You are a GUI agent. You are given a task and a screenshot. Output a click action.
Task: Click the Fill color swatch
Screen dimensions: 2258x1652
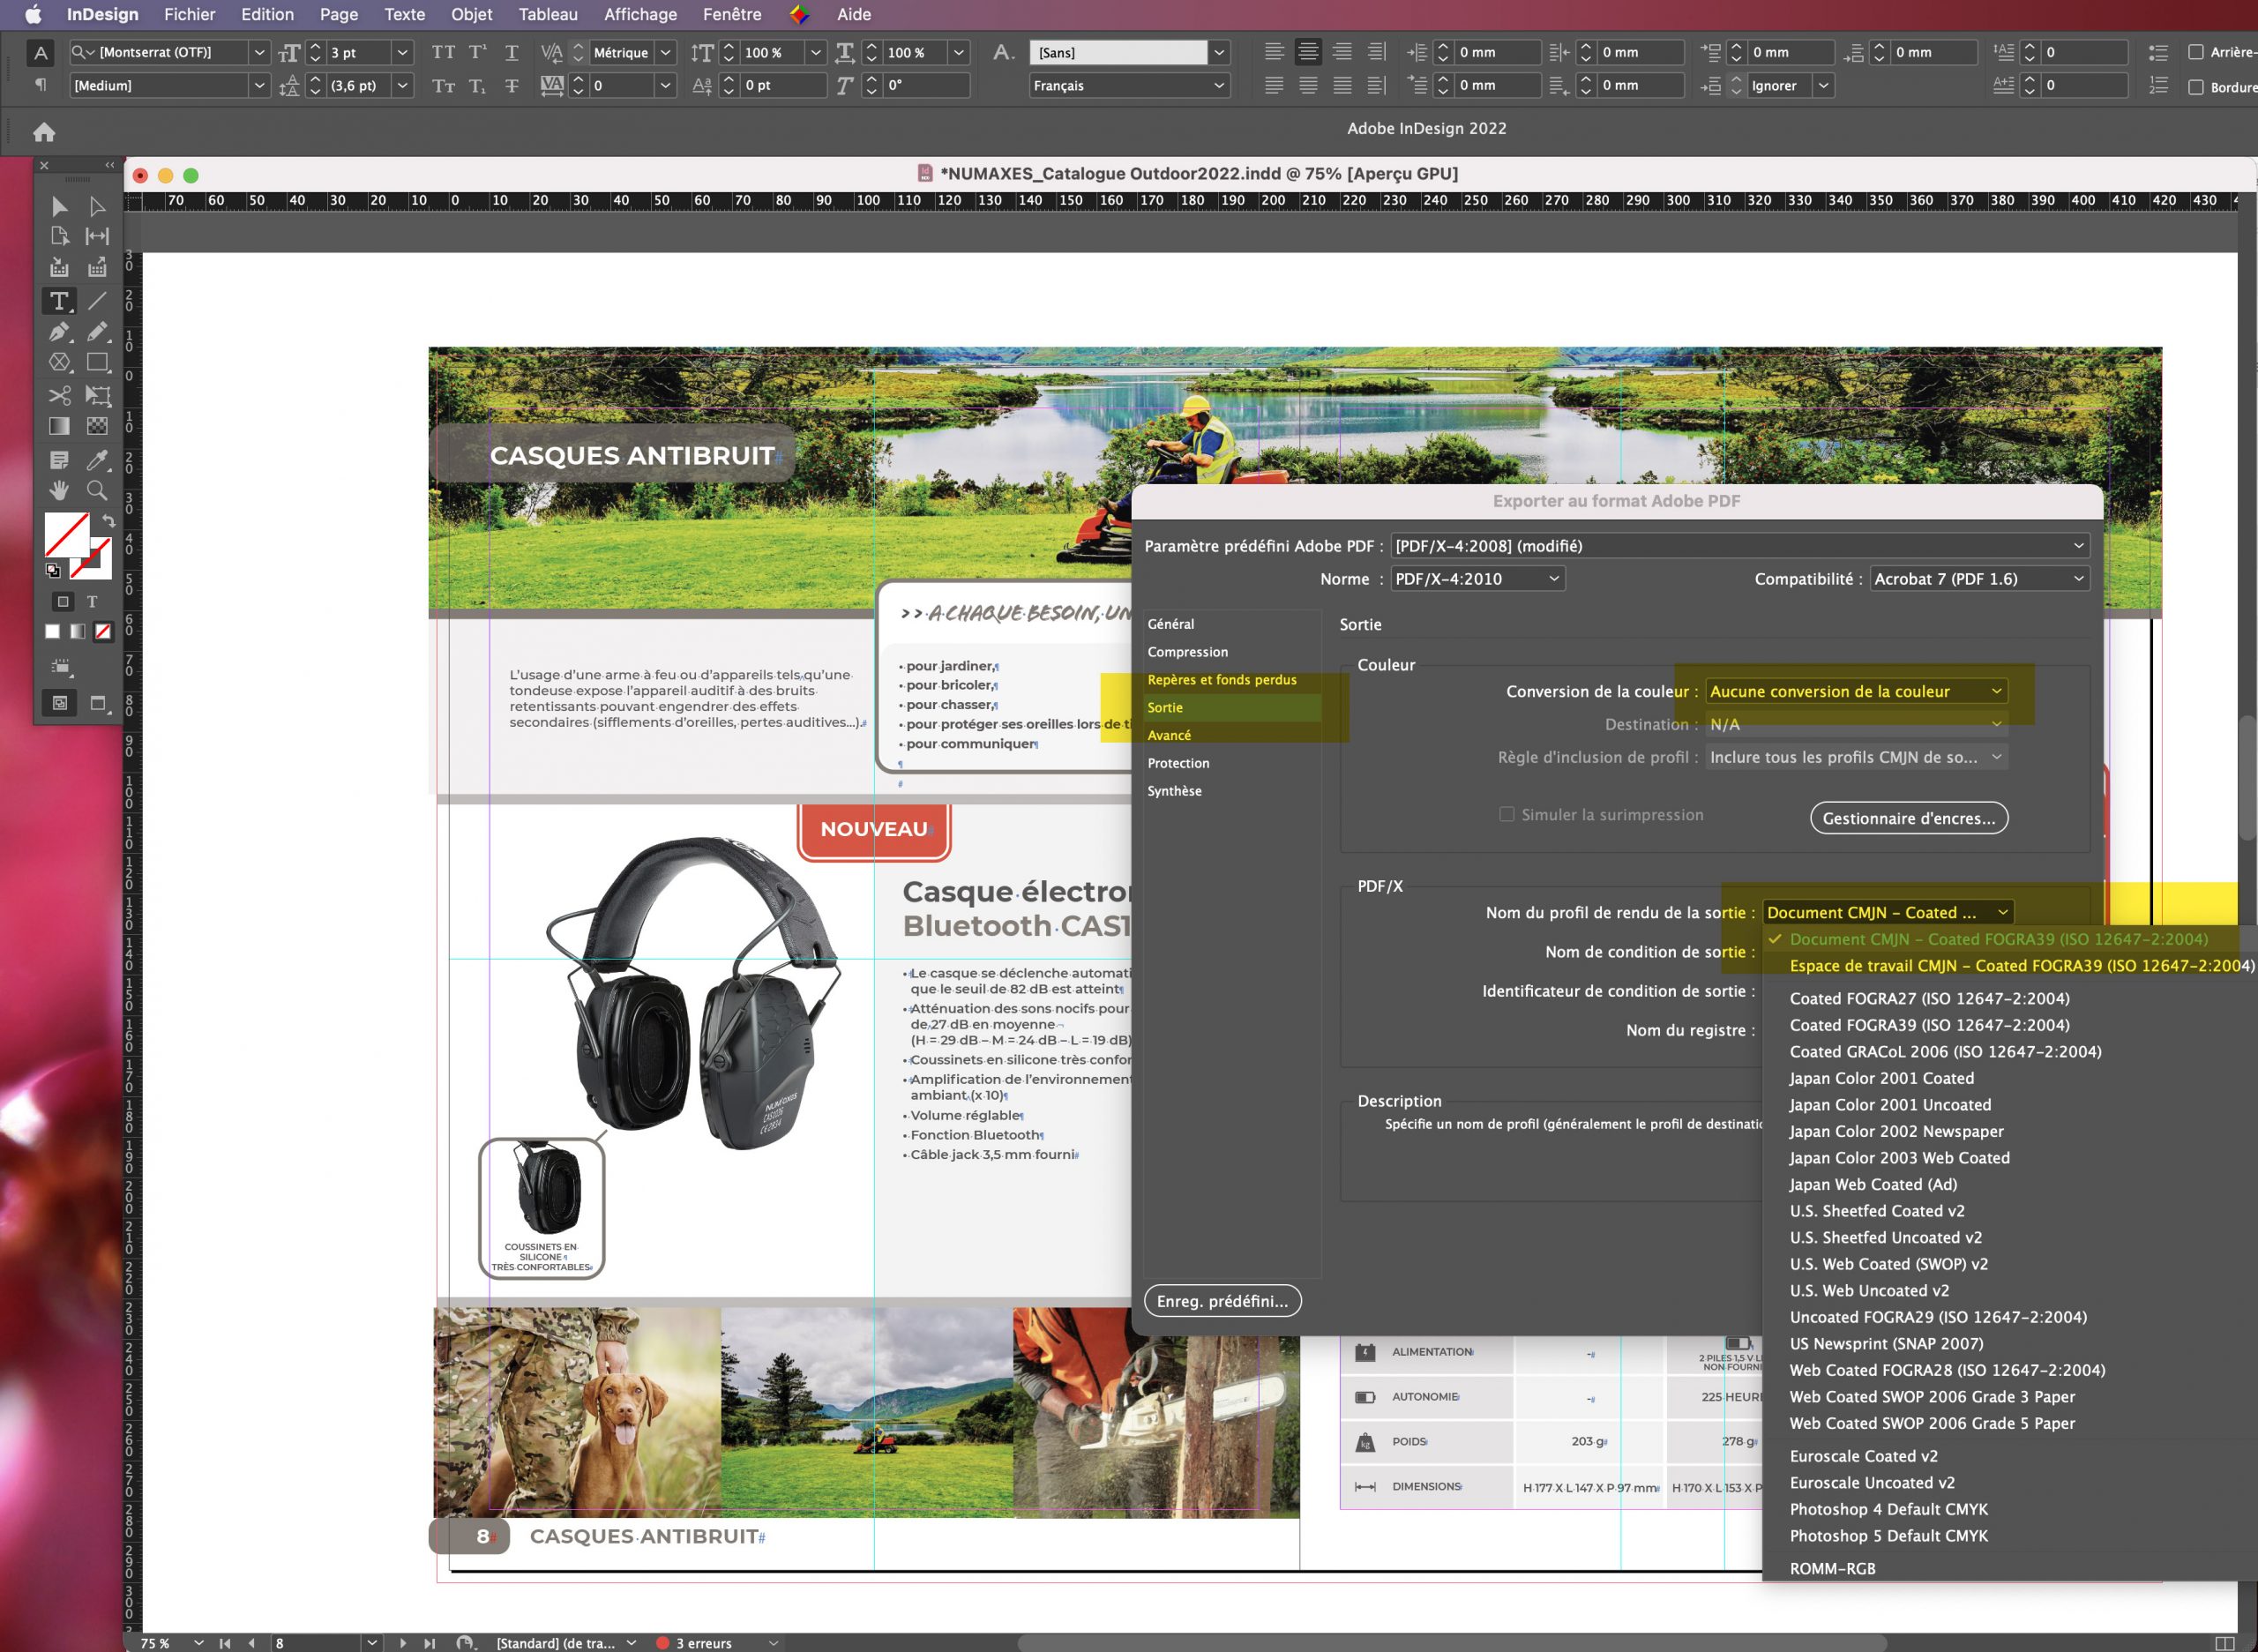tap(67, 535)
